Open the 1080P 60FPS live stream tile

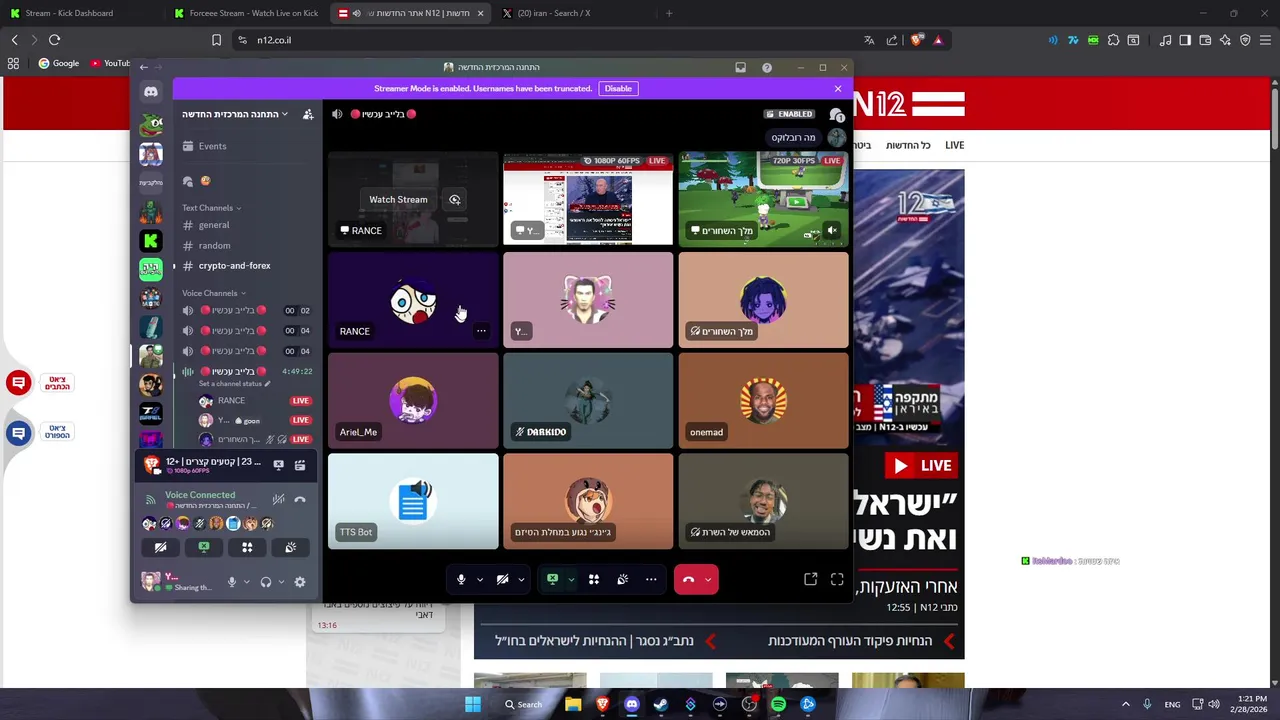(x=588, y=199)
